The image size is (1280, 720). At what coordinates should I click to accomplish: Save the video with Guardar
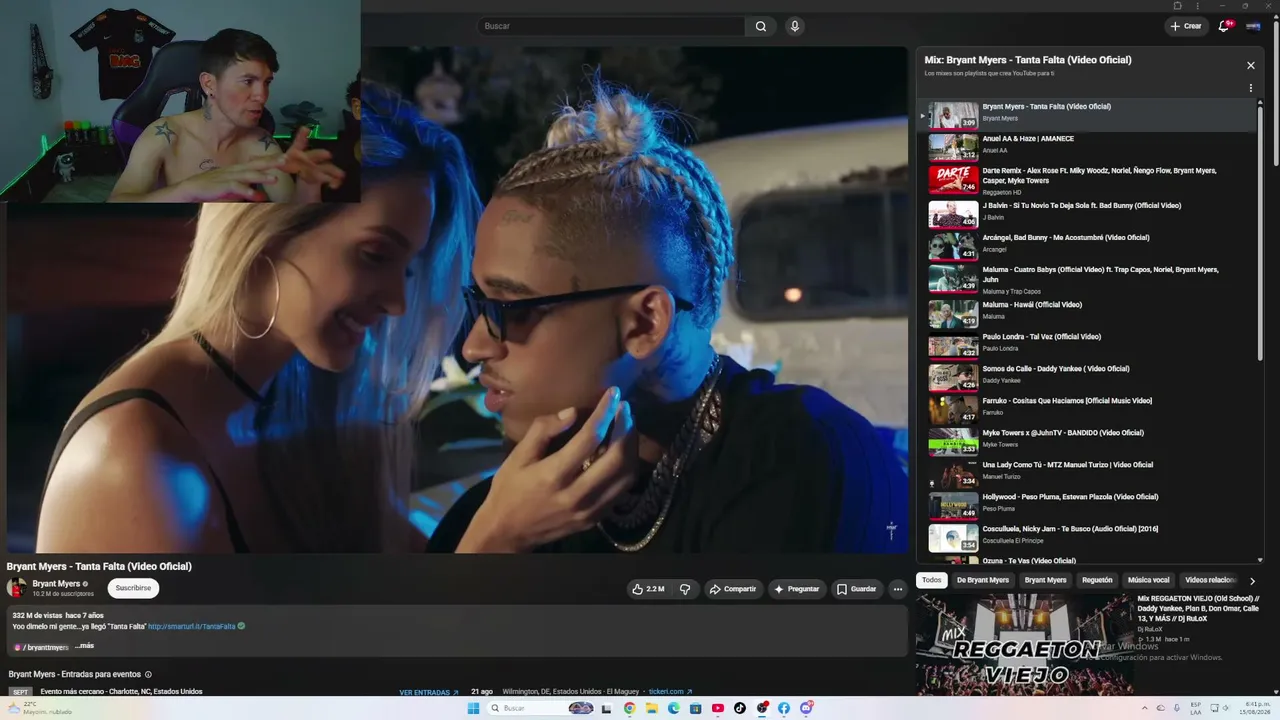(x=857, y=589)
